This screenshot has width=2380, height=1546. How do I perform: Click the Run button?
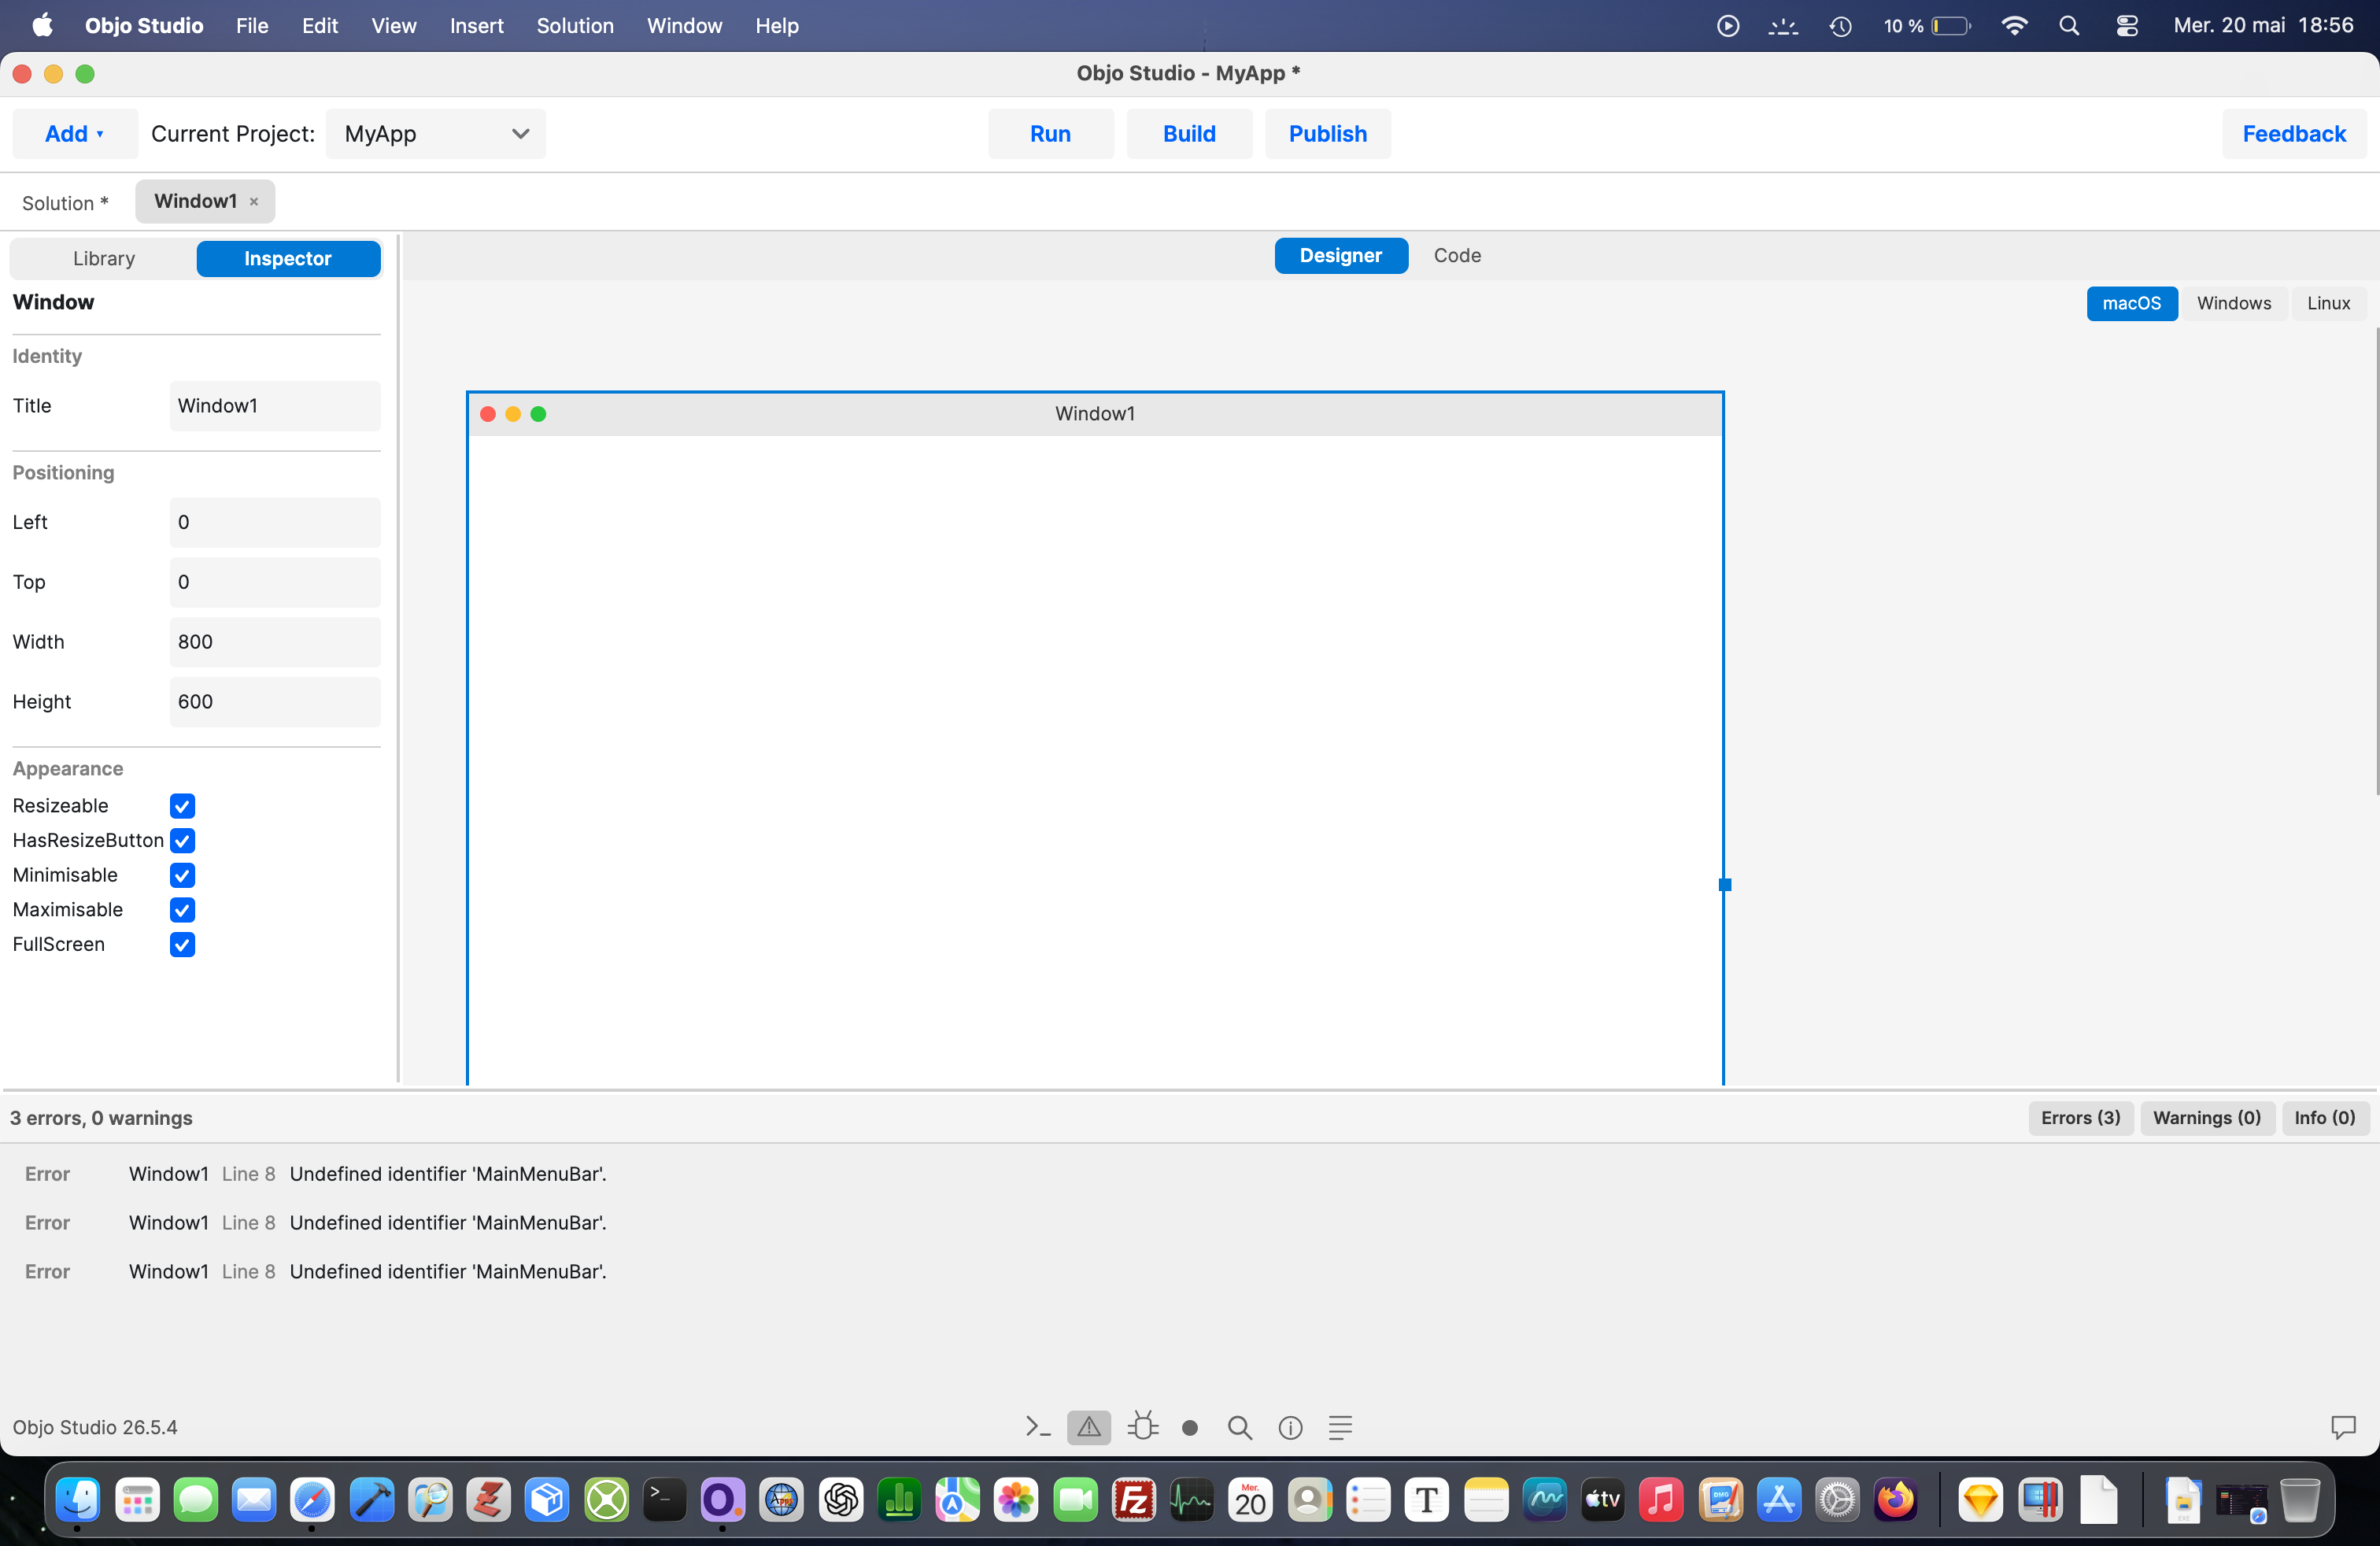pyautogui.click(x=1050, y=134)
